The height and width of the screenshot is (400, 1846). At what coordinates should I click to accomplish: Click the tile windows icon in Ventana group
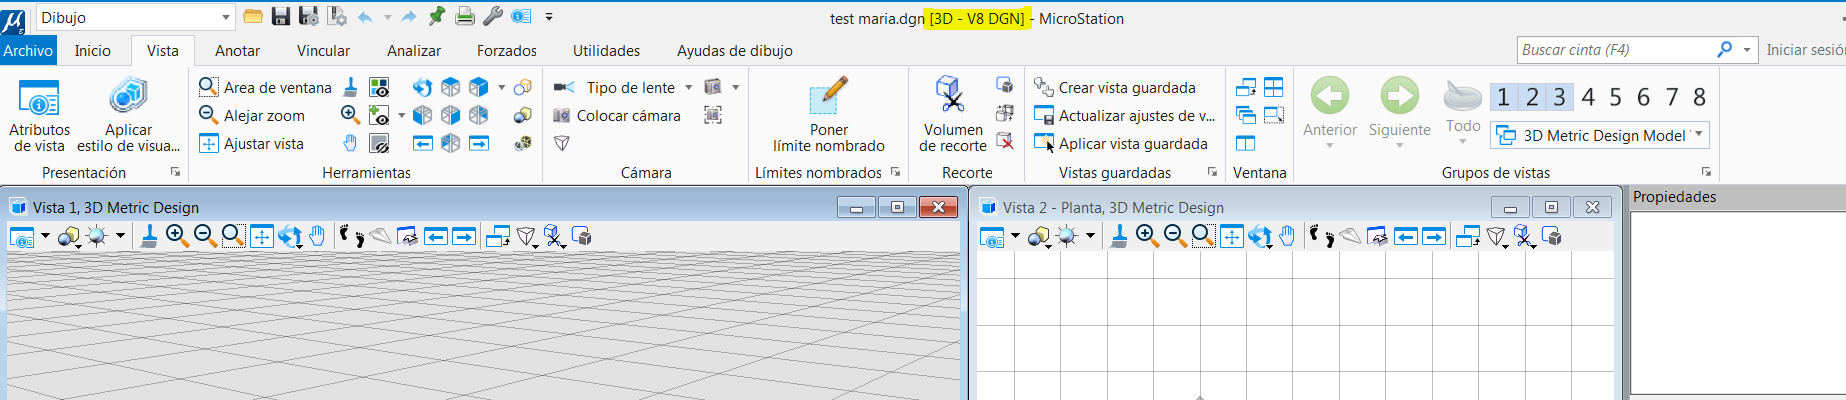[x=1274, y=87]
